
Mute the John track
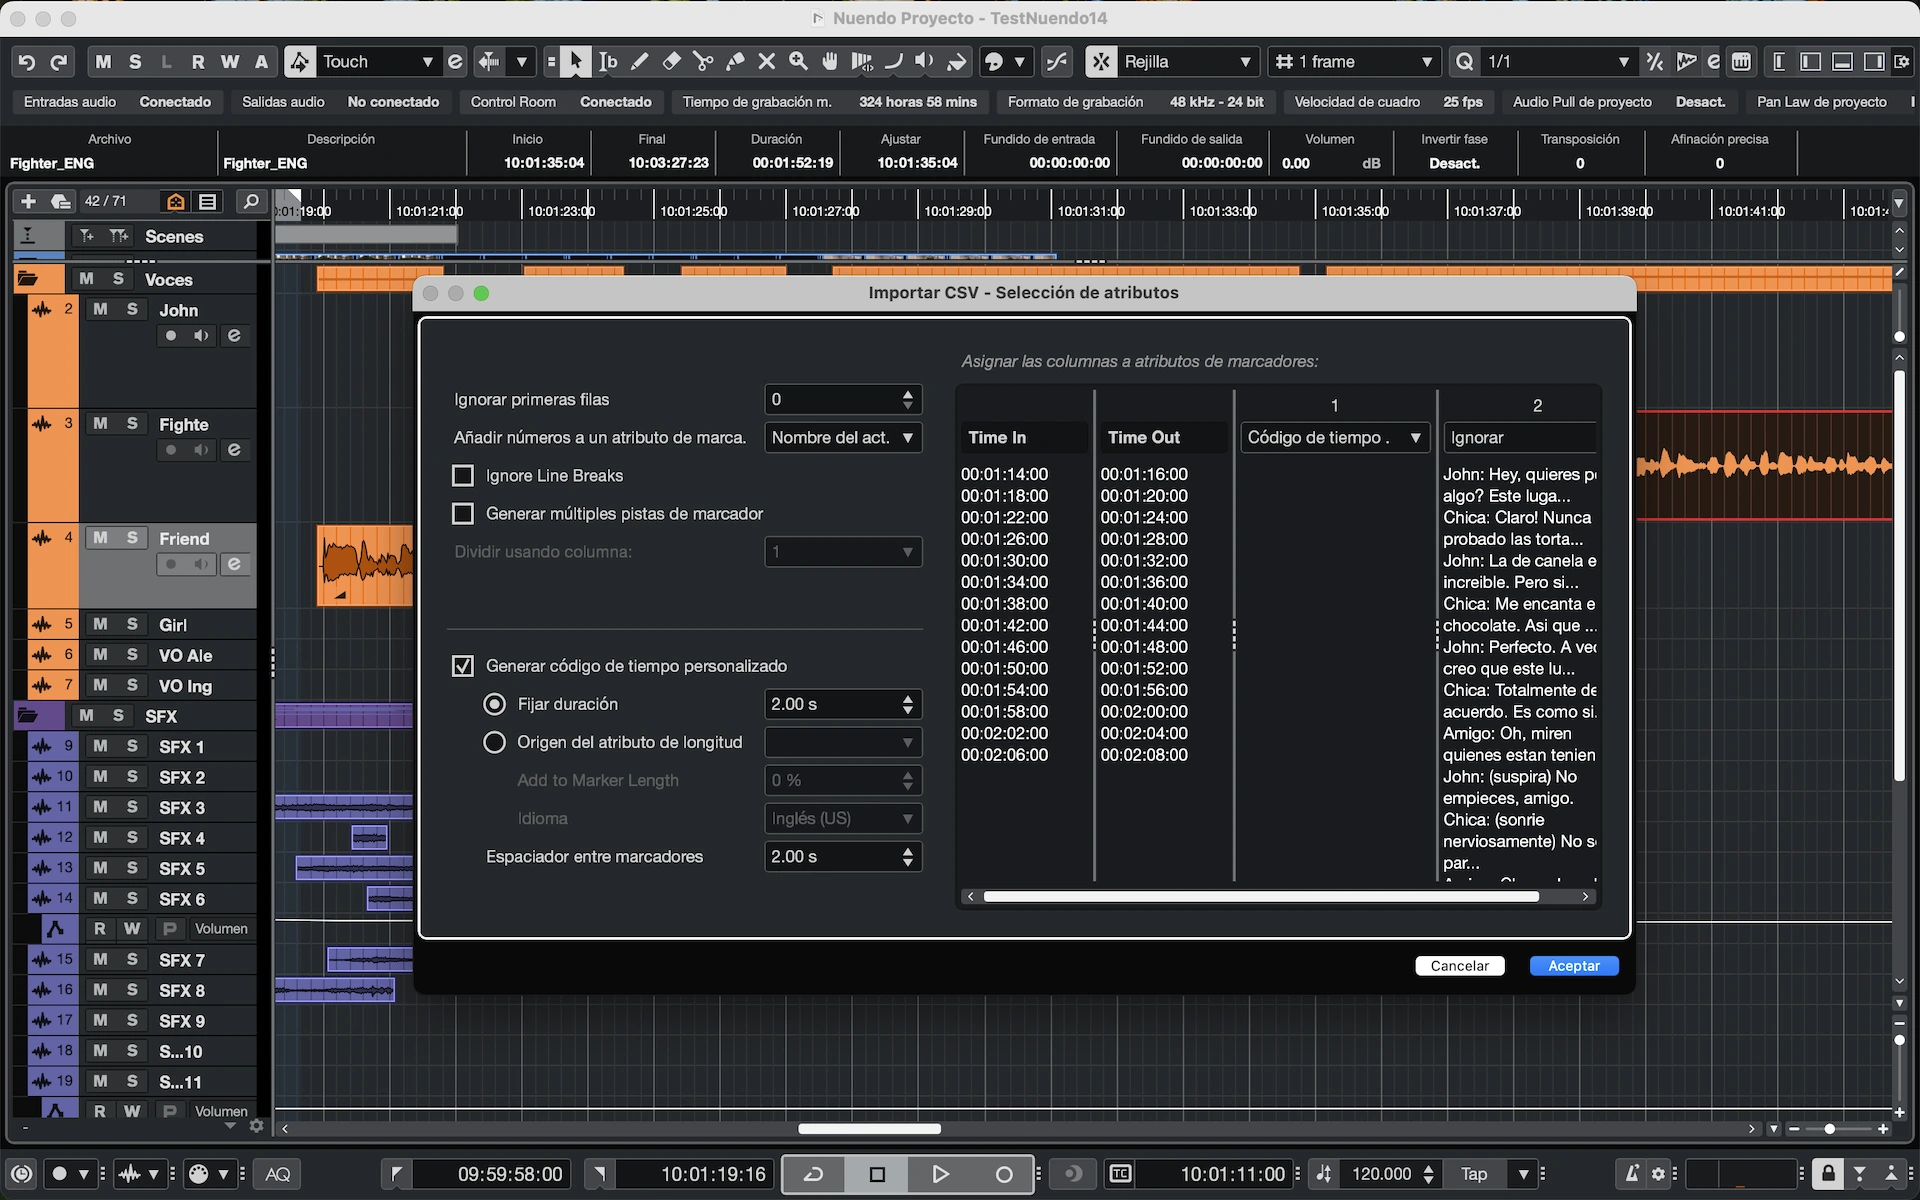tap(100, 310)
